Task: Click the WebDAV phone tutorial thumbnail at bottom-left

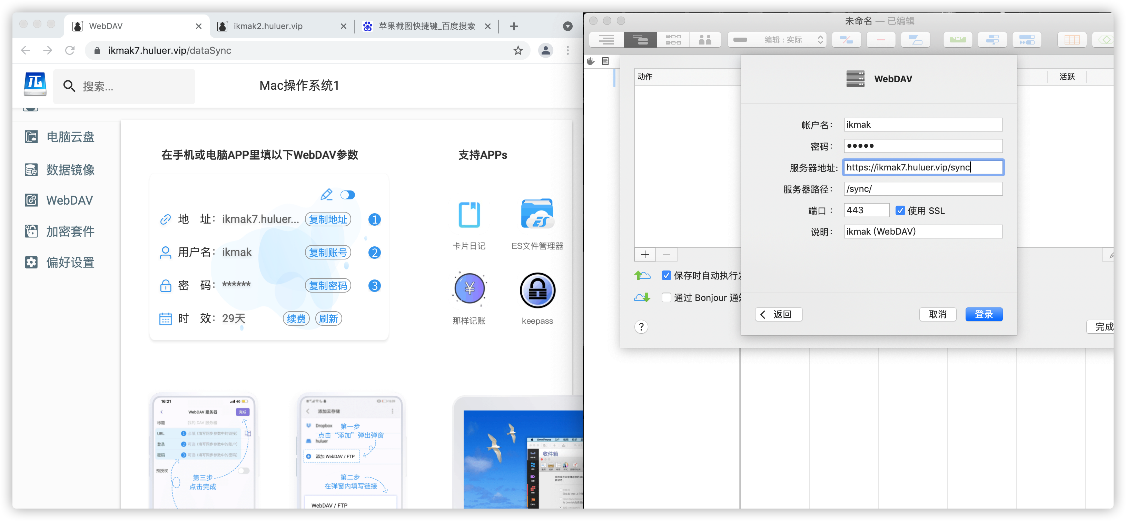Action: [204, 453]
